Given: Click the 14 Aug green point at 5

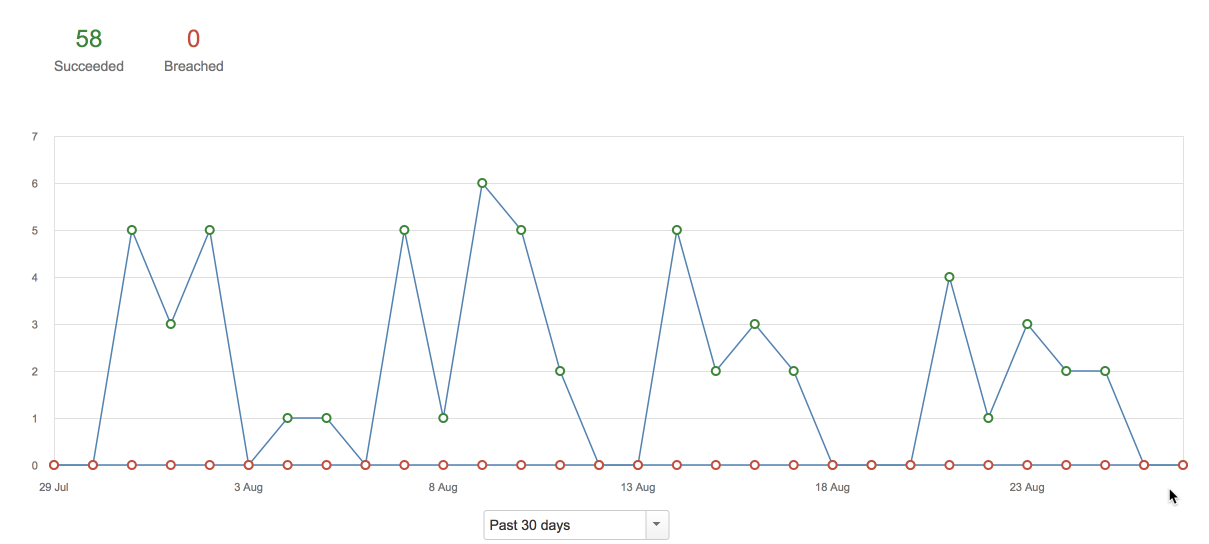Looking at the screenshot, I should click(677, 230).
